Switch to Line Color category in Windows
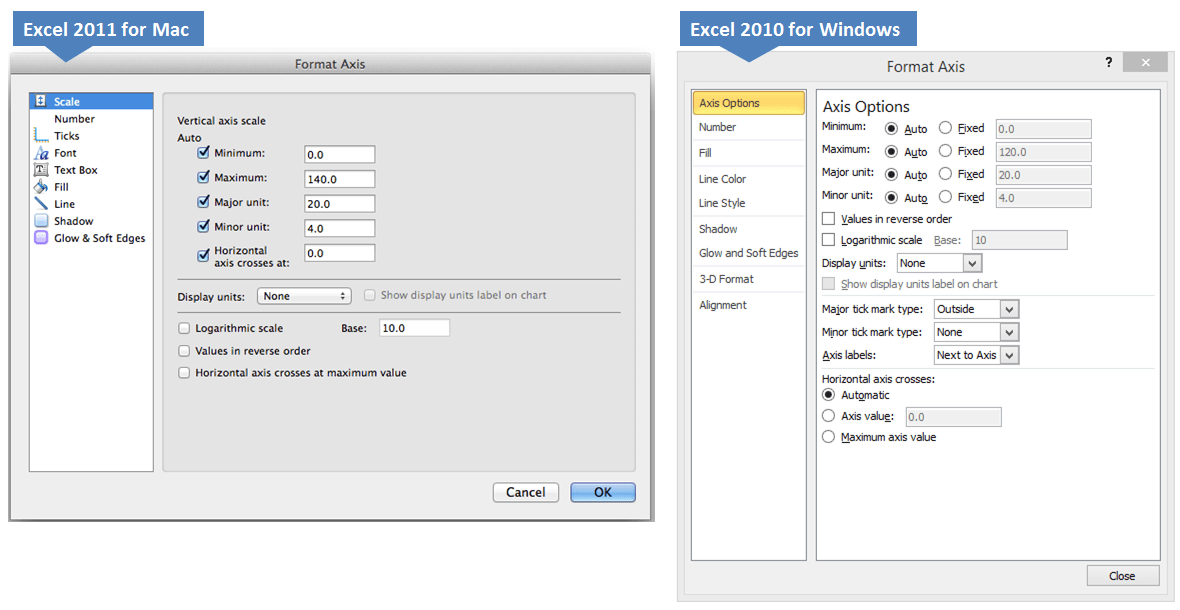1180x610 pixels. 722,179
